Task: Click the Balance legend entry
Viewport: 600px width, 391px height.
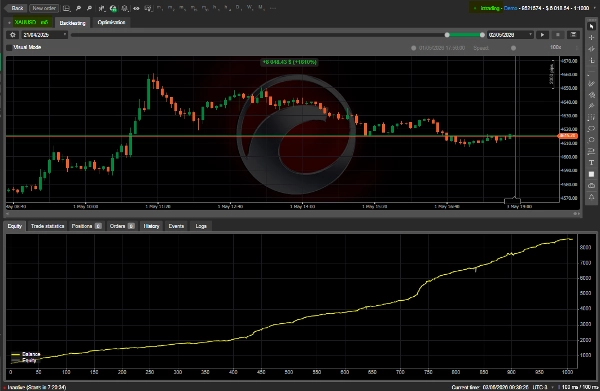Action: (26, 354)
